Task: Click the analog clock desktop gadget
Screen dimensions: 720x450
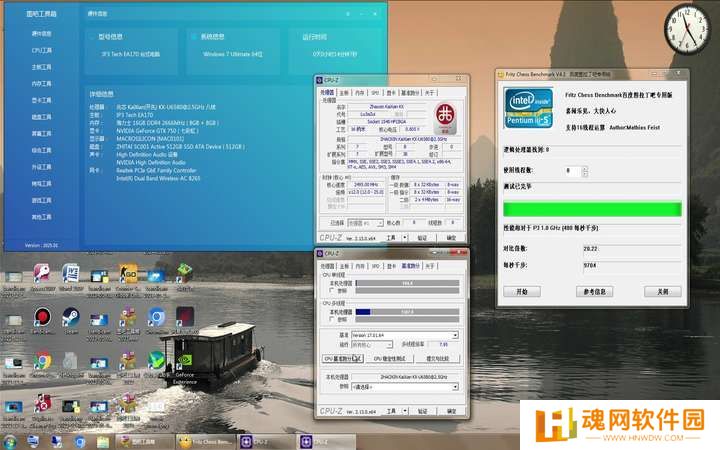Action: click(687, 28)
